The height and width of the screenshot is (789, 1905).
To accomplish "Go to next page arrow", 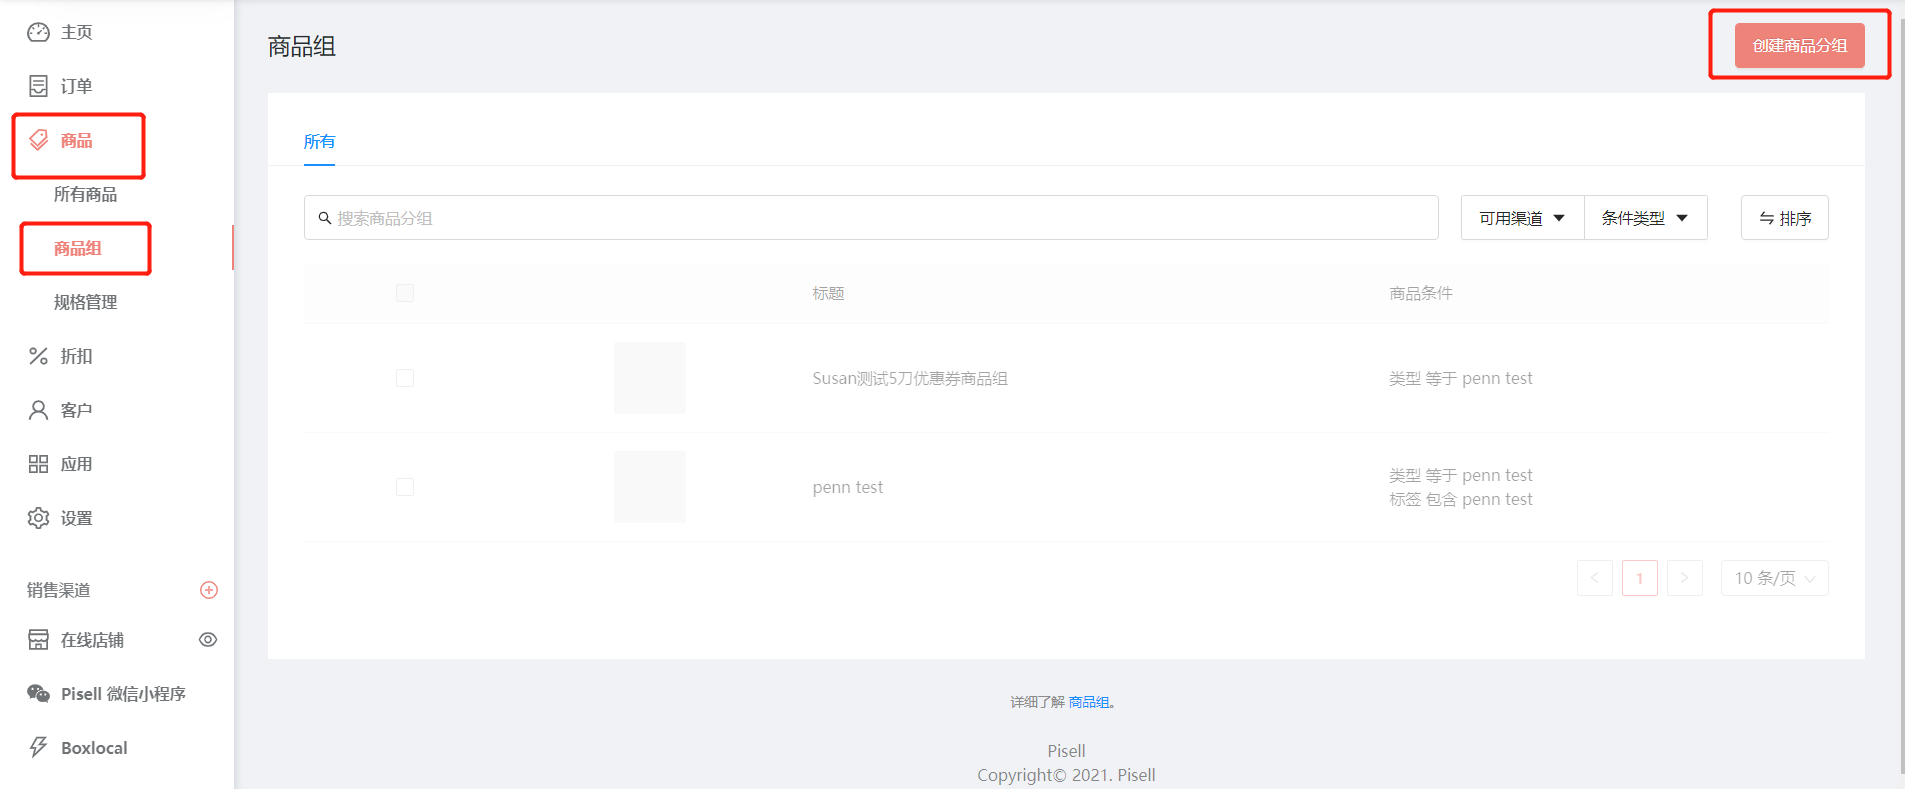I will 1685,578.
